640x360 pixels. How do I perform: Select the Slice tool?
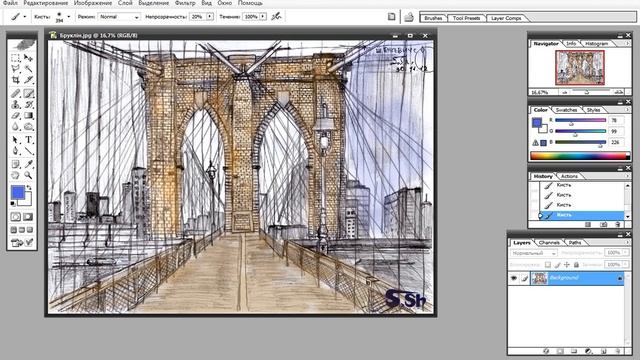pyautogui.click(x=28, y=80)
